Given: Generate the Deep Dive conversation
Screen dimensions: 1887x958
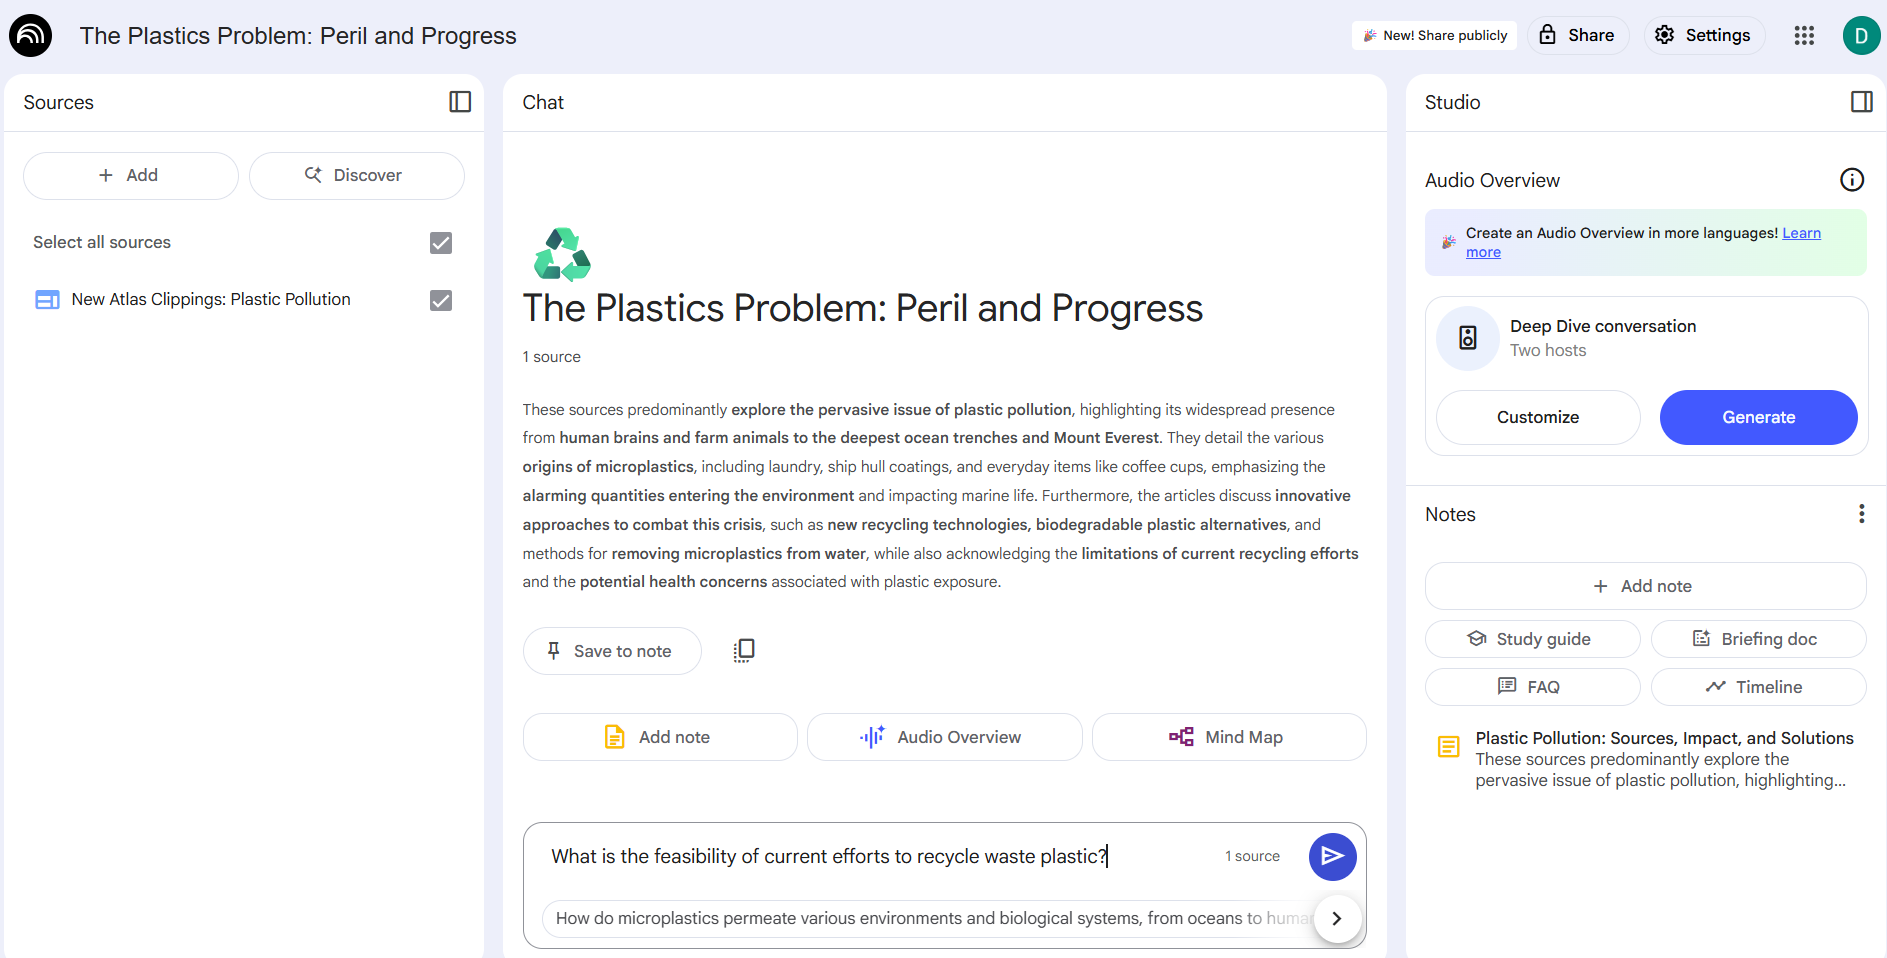Looking at the screenshot, I should click(x=1758, y=418).
